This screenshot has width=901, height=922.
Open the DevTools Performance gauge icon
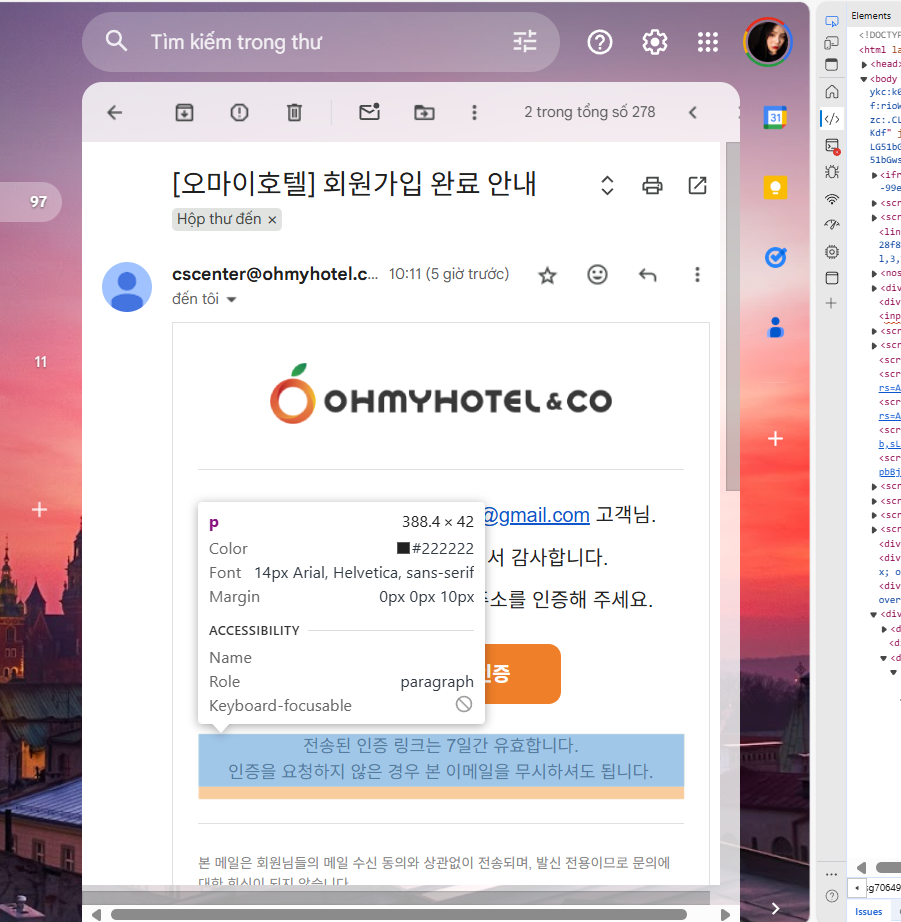click(x=832, y=225)
